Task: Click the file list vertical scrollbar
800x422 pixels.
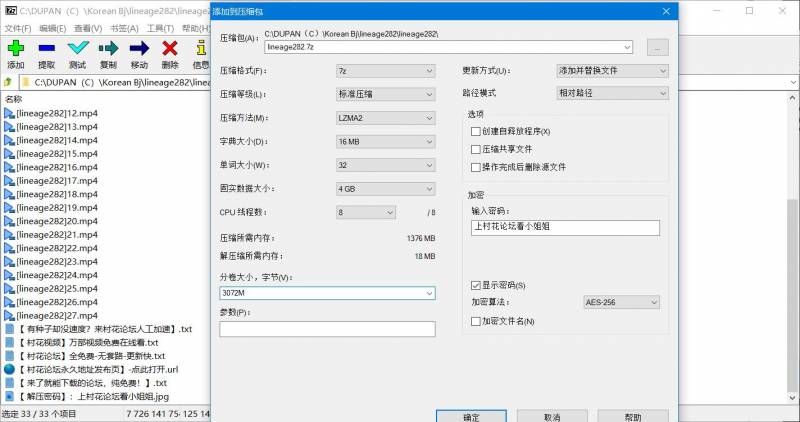Action: coord(793,250)
